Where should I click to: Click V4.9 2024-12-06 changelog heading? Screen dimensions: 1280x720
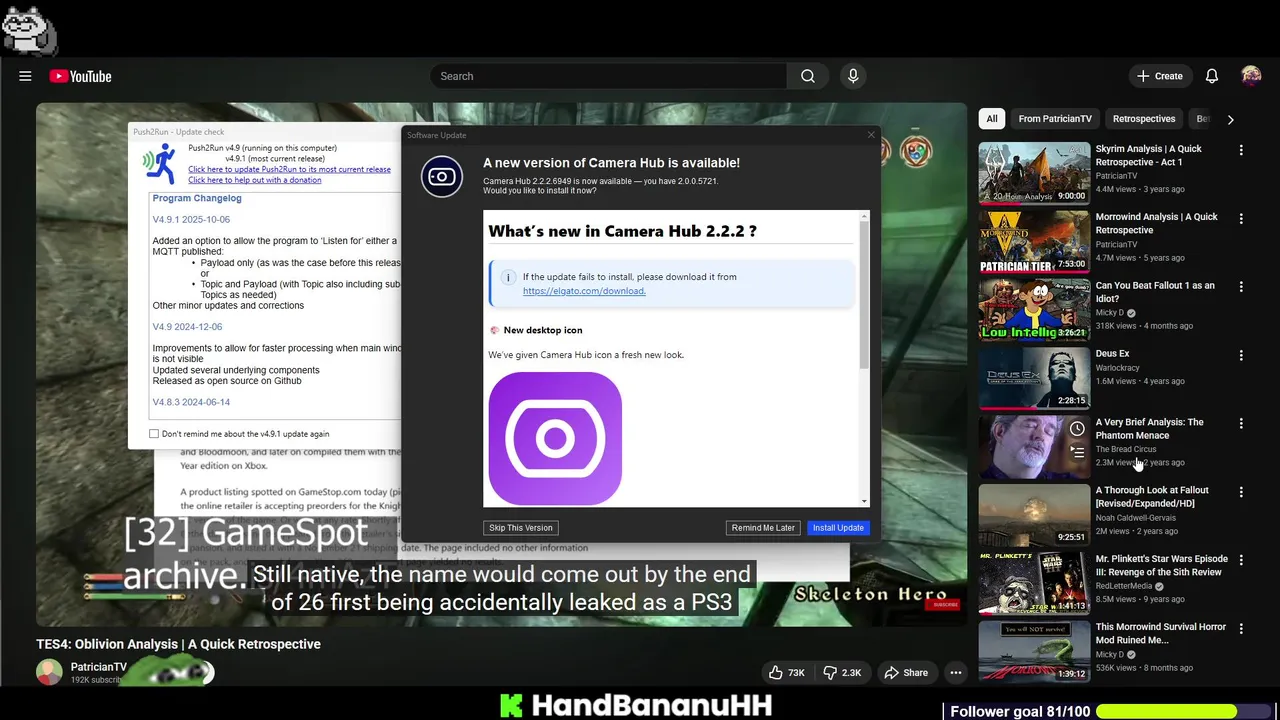(x=187, y=327)
